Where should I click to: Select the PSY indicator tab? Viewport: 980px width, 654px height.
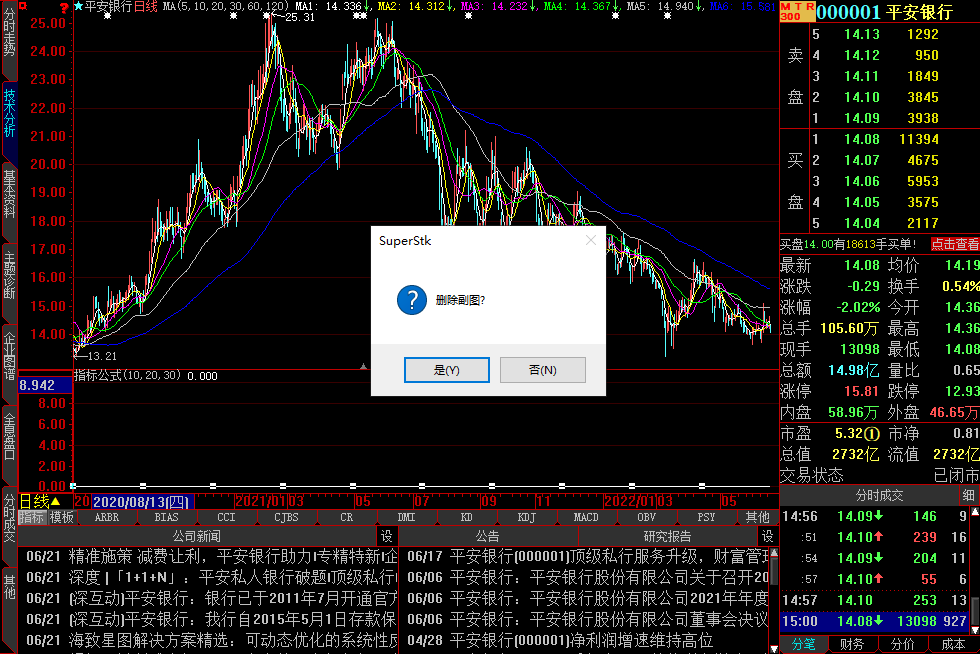(706, 518)
